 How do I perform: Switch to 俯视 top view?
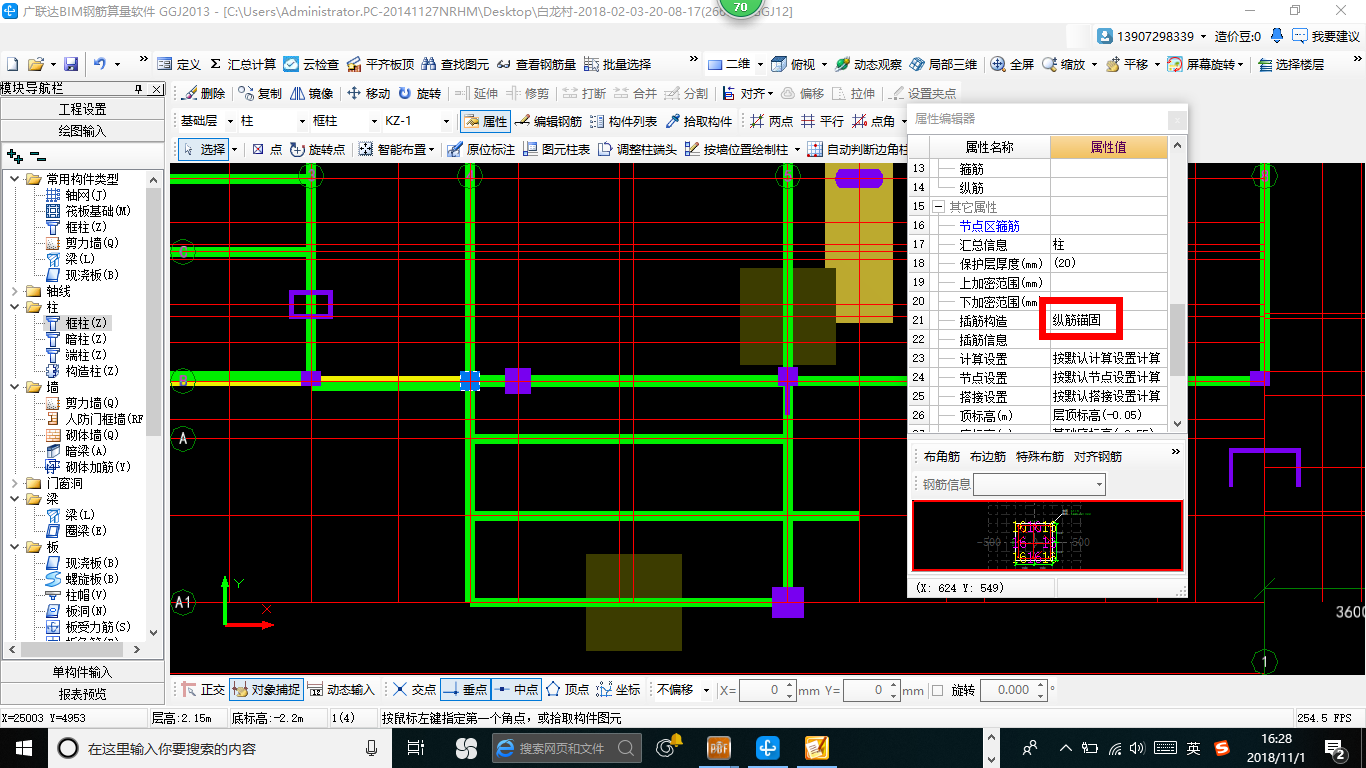794,64
